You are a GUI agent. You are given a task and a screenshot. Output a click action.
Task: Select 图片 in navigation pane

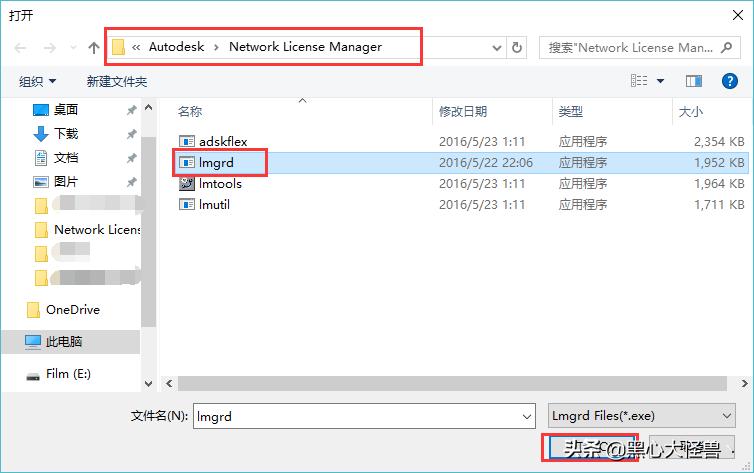point(66,181)
